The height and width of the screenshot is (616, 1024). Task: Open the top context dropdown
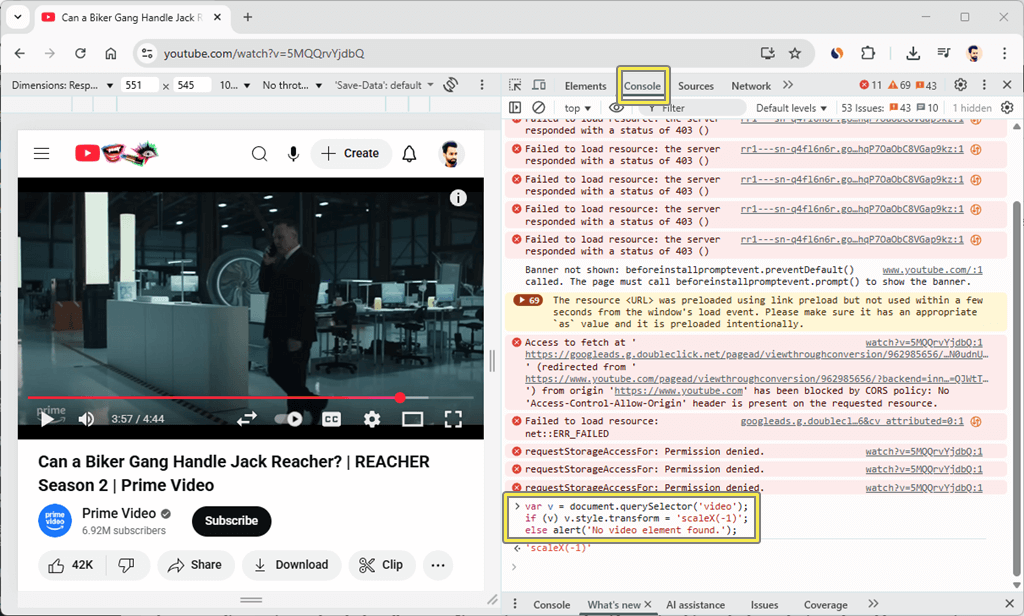click(577, 108)
